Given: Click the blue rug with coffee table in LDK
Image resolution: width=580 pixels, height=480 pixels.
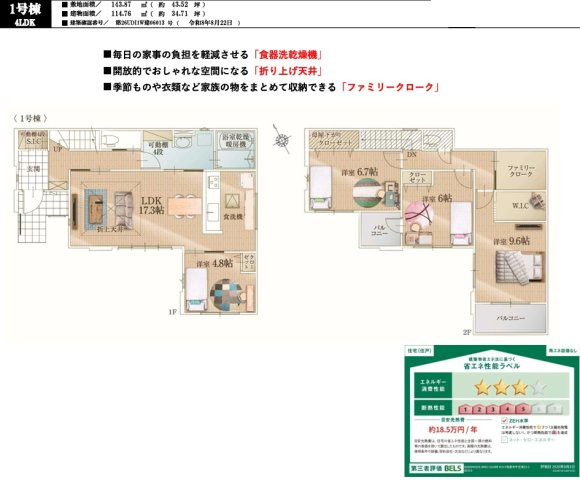Looking at the screenshot, I should click(96, 211).
